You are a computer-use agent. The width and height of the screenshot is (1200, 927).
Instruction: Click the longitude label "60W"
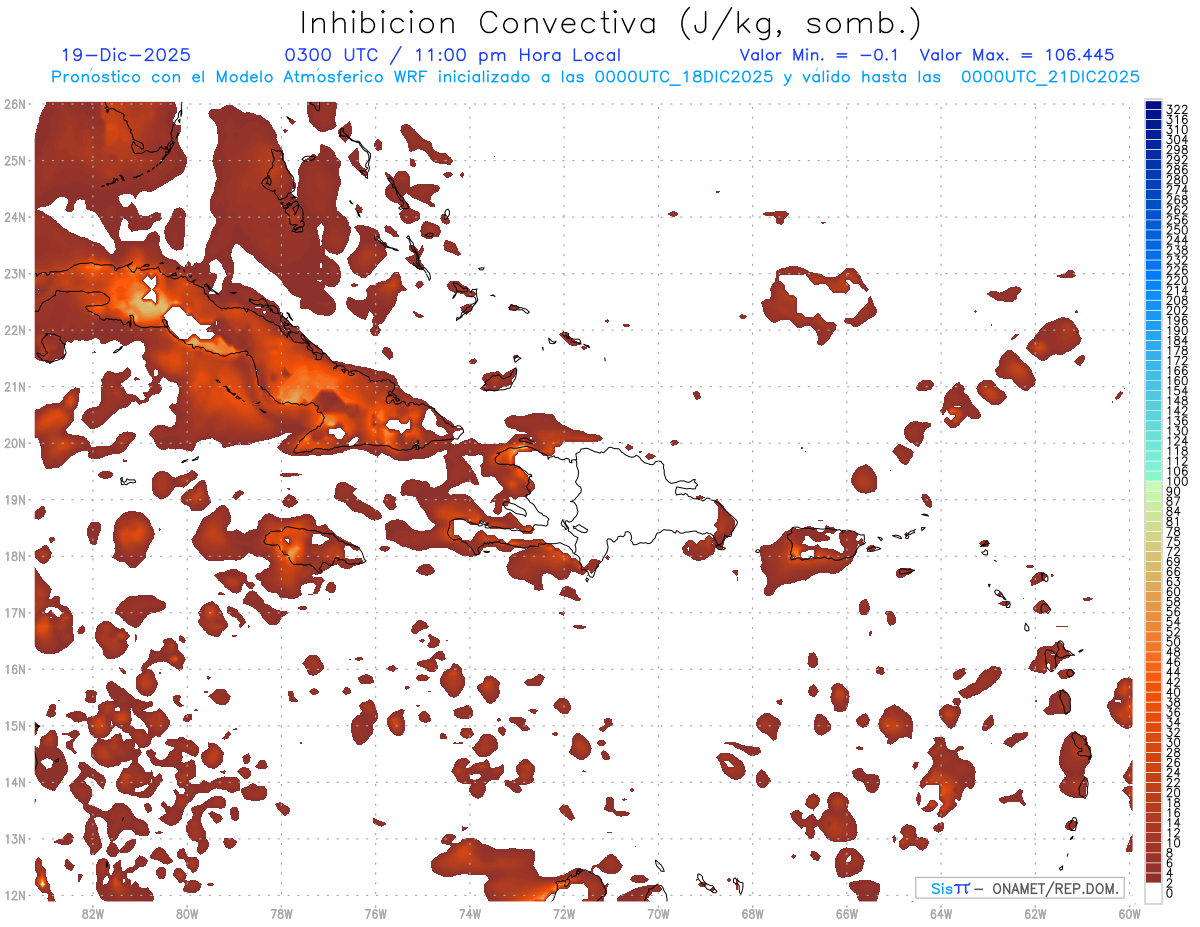(x=1129, y=912)
